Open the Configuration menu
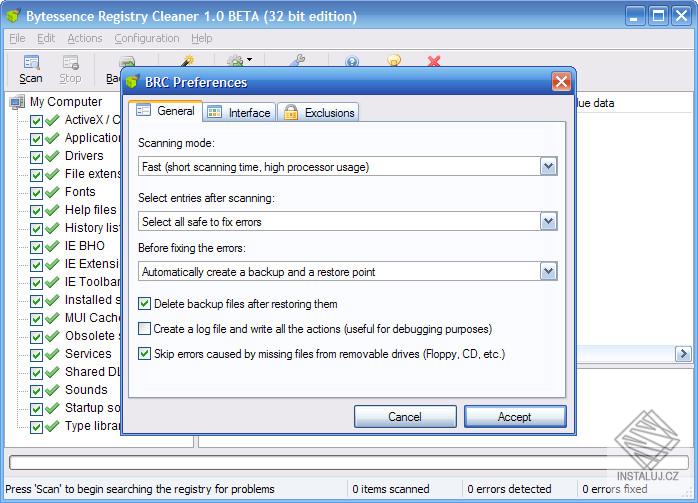This screenshot has height=503, width=698. click(147, 38)
